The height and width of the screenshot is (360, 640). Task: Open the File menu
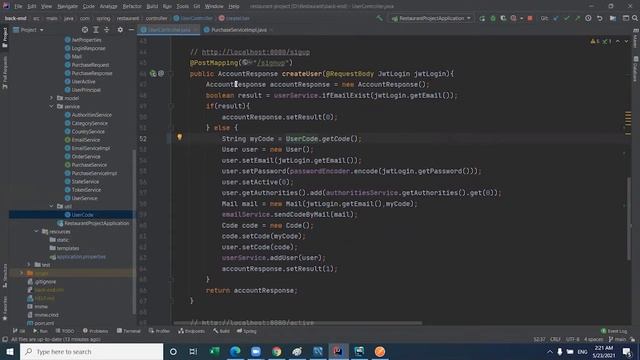(18, 6)
